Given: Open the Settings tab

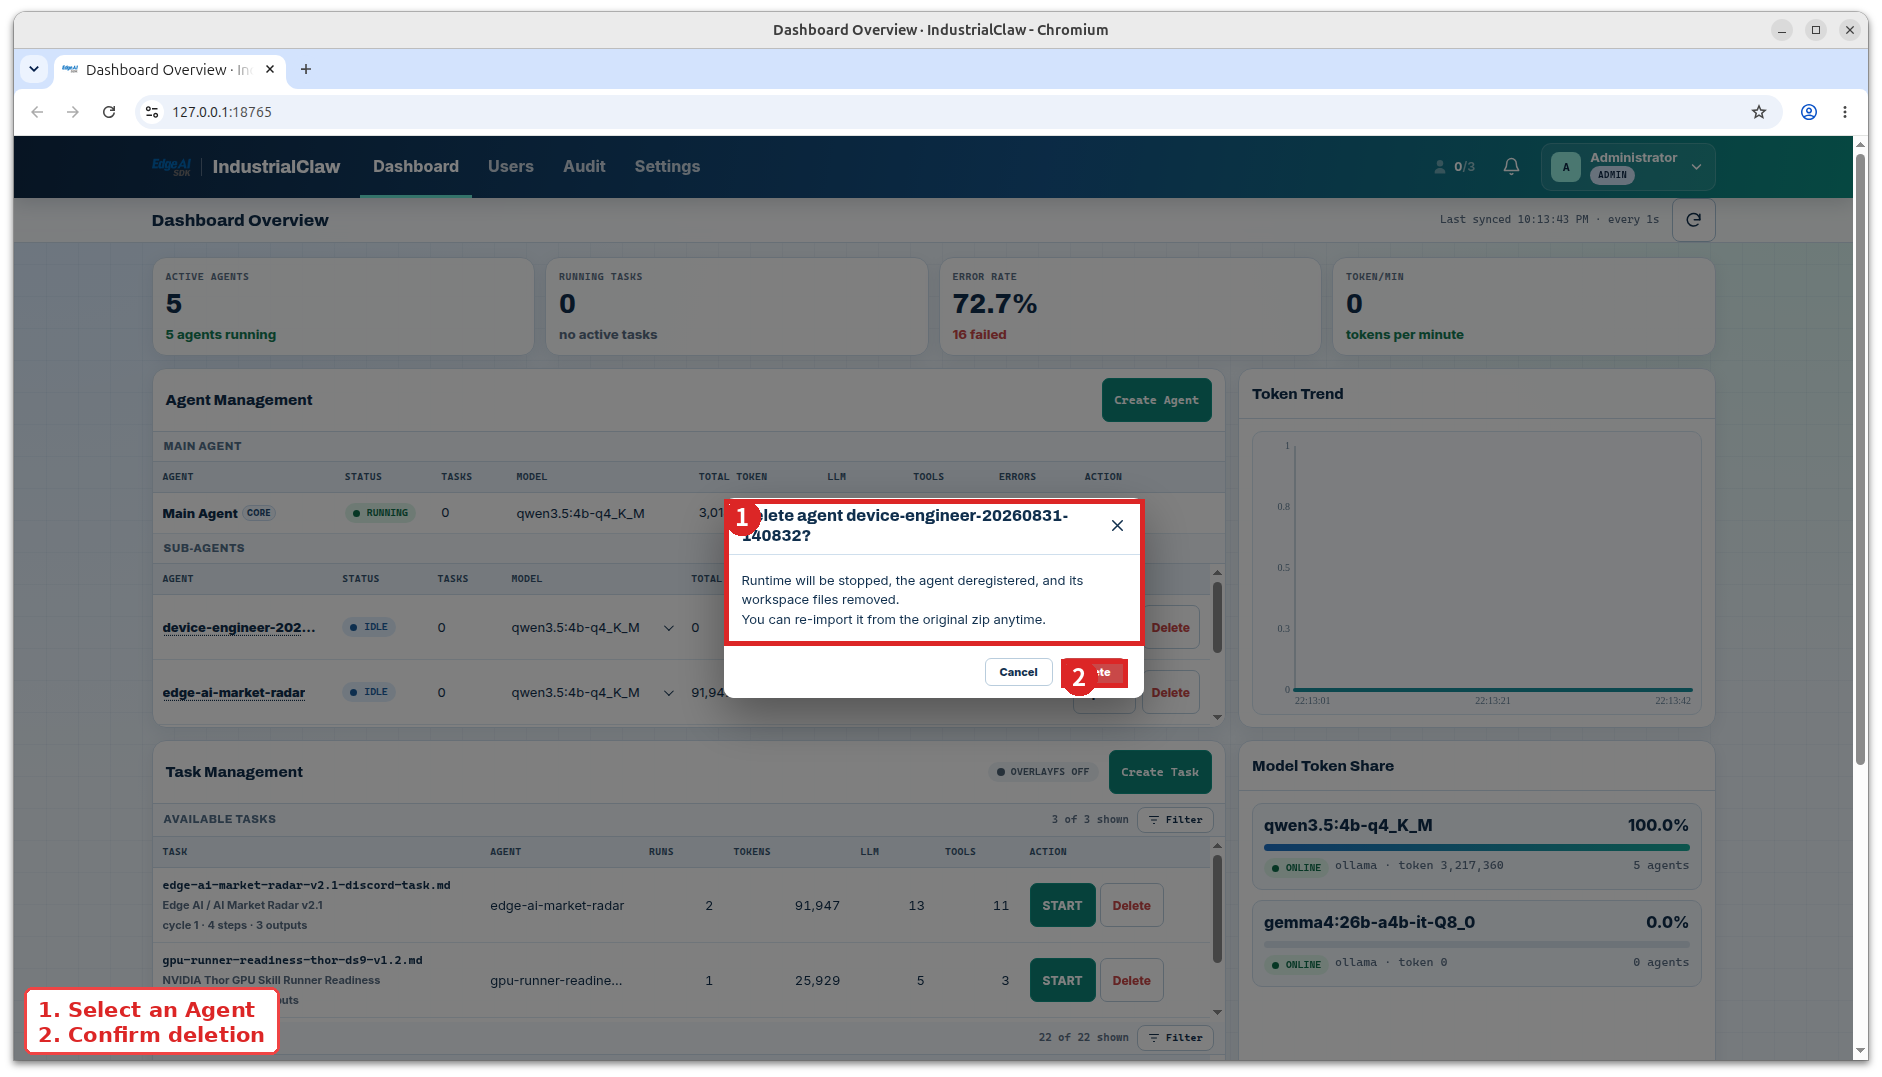Looking at the screenshot, I should 667,167.
